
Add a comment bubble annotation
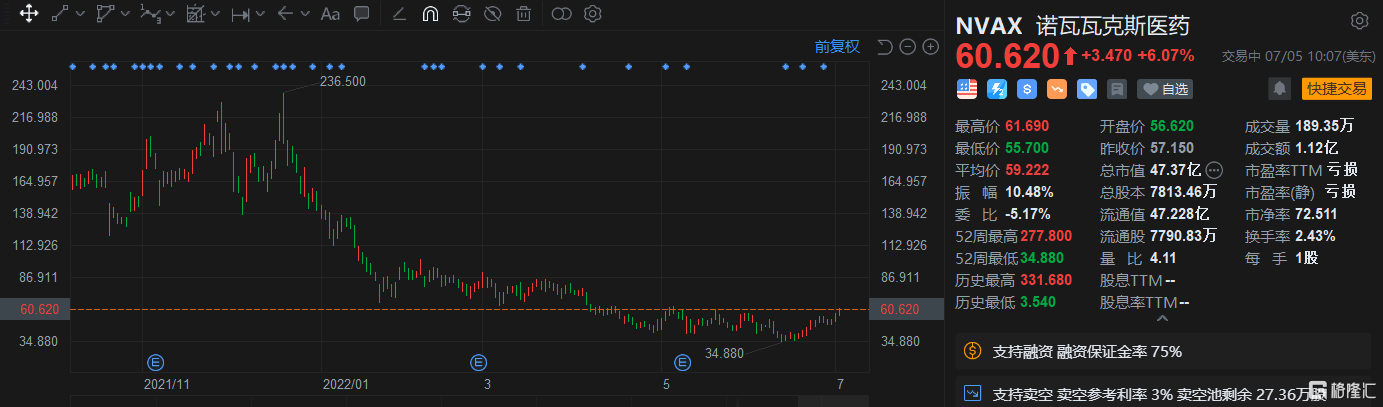[361, 14]
